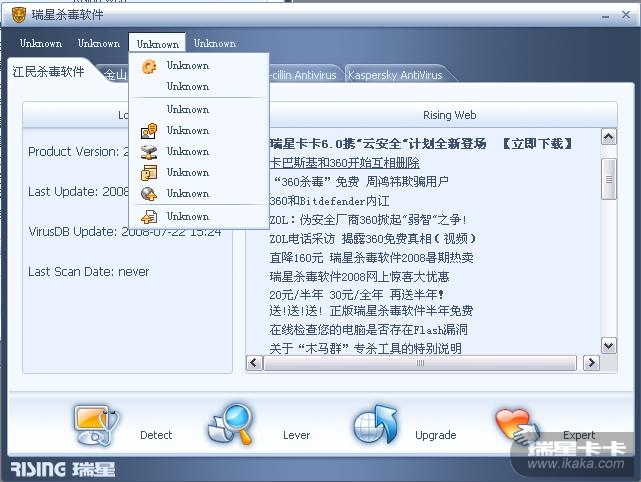641x482 pixels.
Task: Click the news list scroll-down arrow
Action: pyautogui.click(x=609, y=346)
